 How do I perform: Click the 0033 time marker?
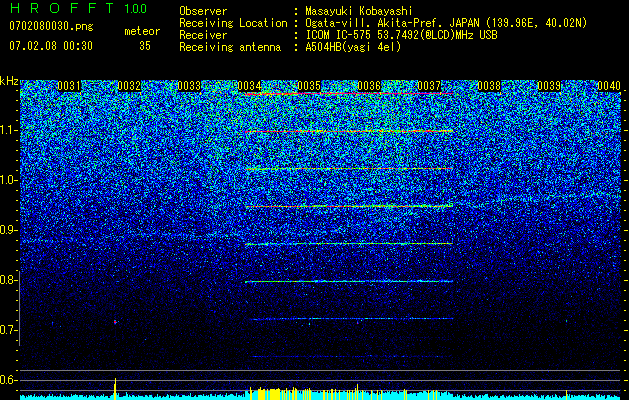tap(189, 86)
